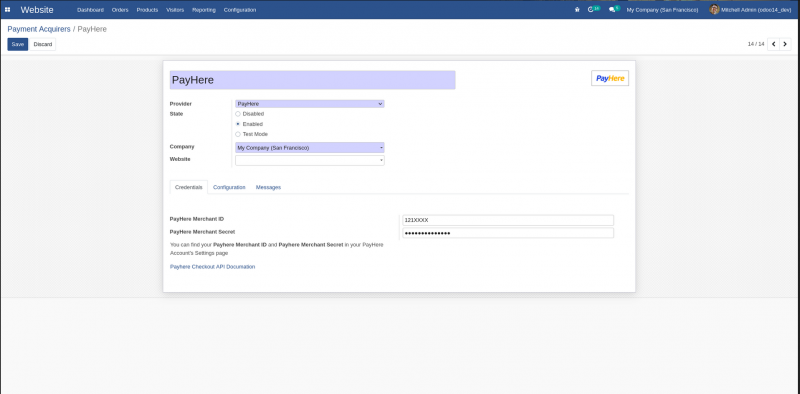The image size is (800, 394).
Task: Click the Provider field label
Action: point(181,104)
